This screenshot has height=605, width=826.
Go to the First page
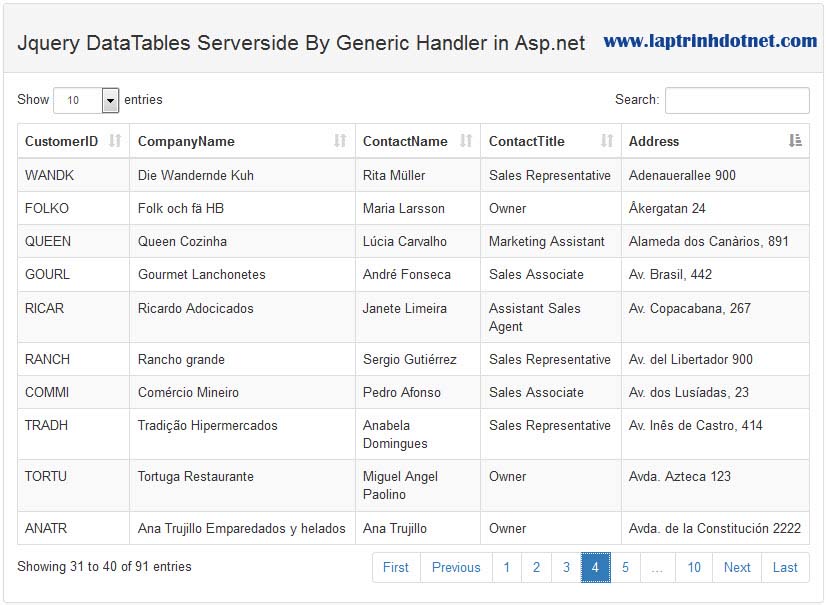click(395, 567)
